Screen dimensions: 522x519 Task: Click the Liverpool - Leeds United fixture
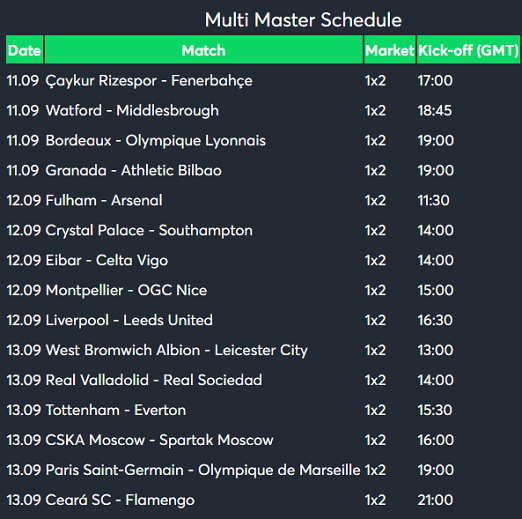pyautogui.click(x=129, y=320)
